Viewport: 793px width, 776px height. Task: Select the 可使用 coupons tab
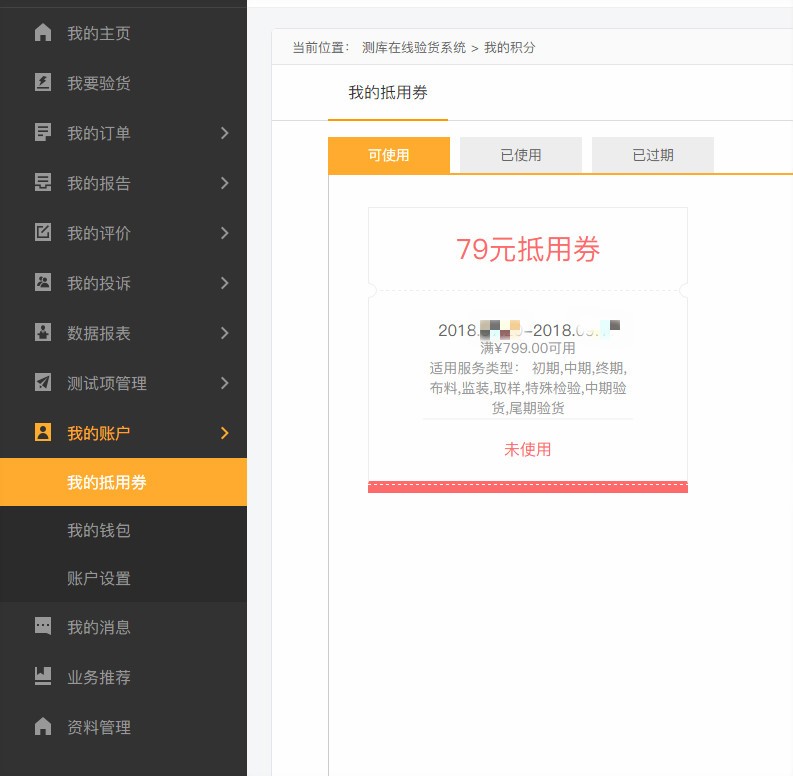(x=388, y=155)
